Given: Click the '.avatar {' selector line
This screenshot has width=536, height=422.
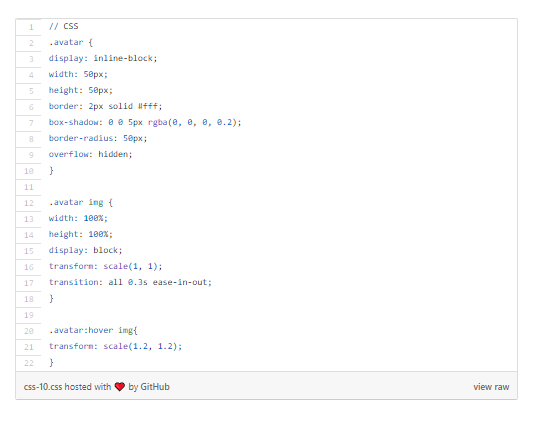Looking at the screenshot, I should coord(71,42).
